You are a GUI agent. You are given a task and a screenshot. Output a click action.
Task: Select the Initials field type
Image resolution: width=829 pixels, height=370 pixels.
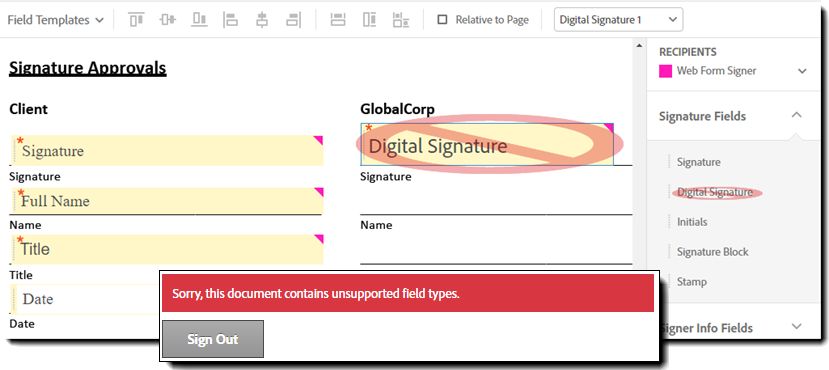(692, 222)
